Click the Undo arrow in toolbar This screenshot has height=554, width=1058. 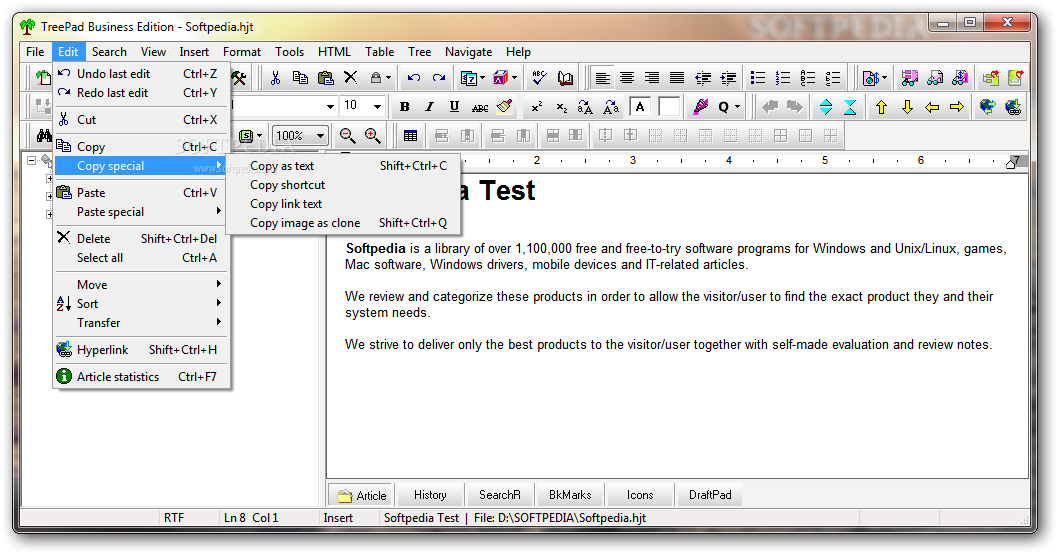point(414,78)
